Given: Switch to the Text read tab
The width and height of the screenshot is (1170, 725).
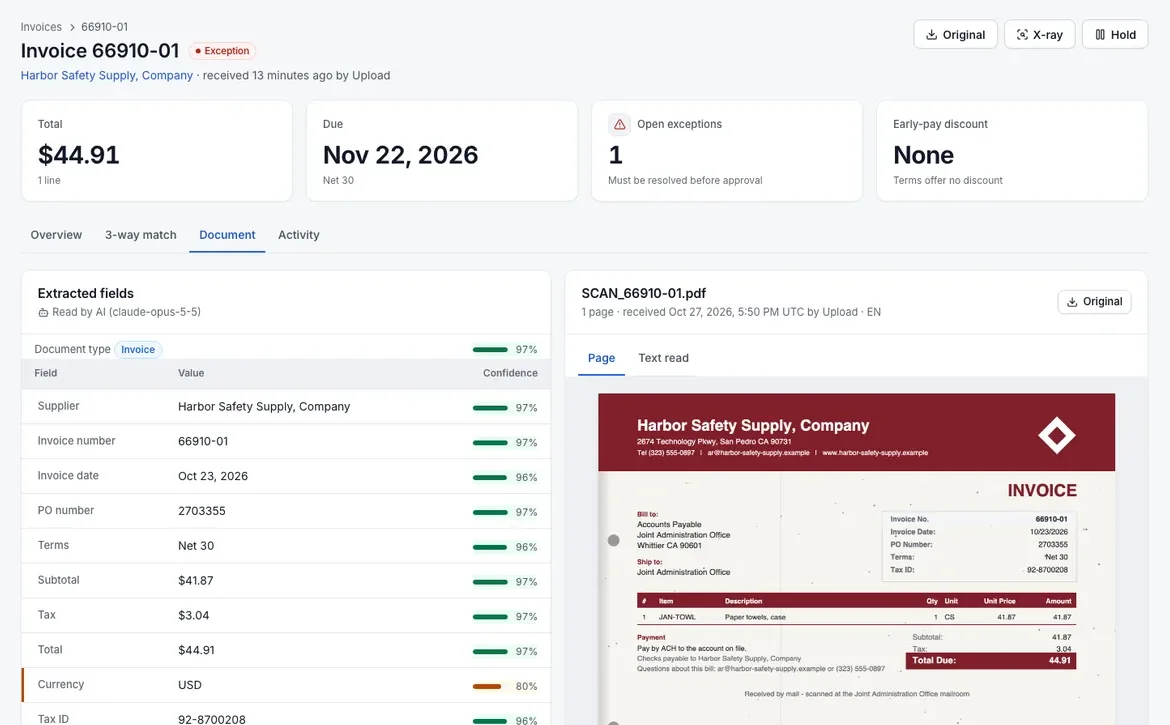Looking at the screenshot, I should (663, 358).
